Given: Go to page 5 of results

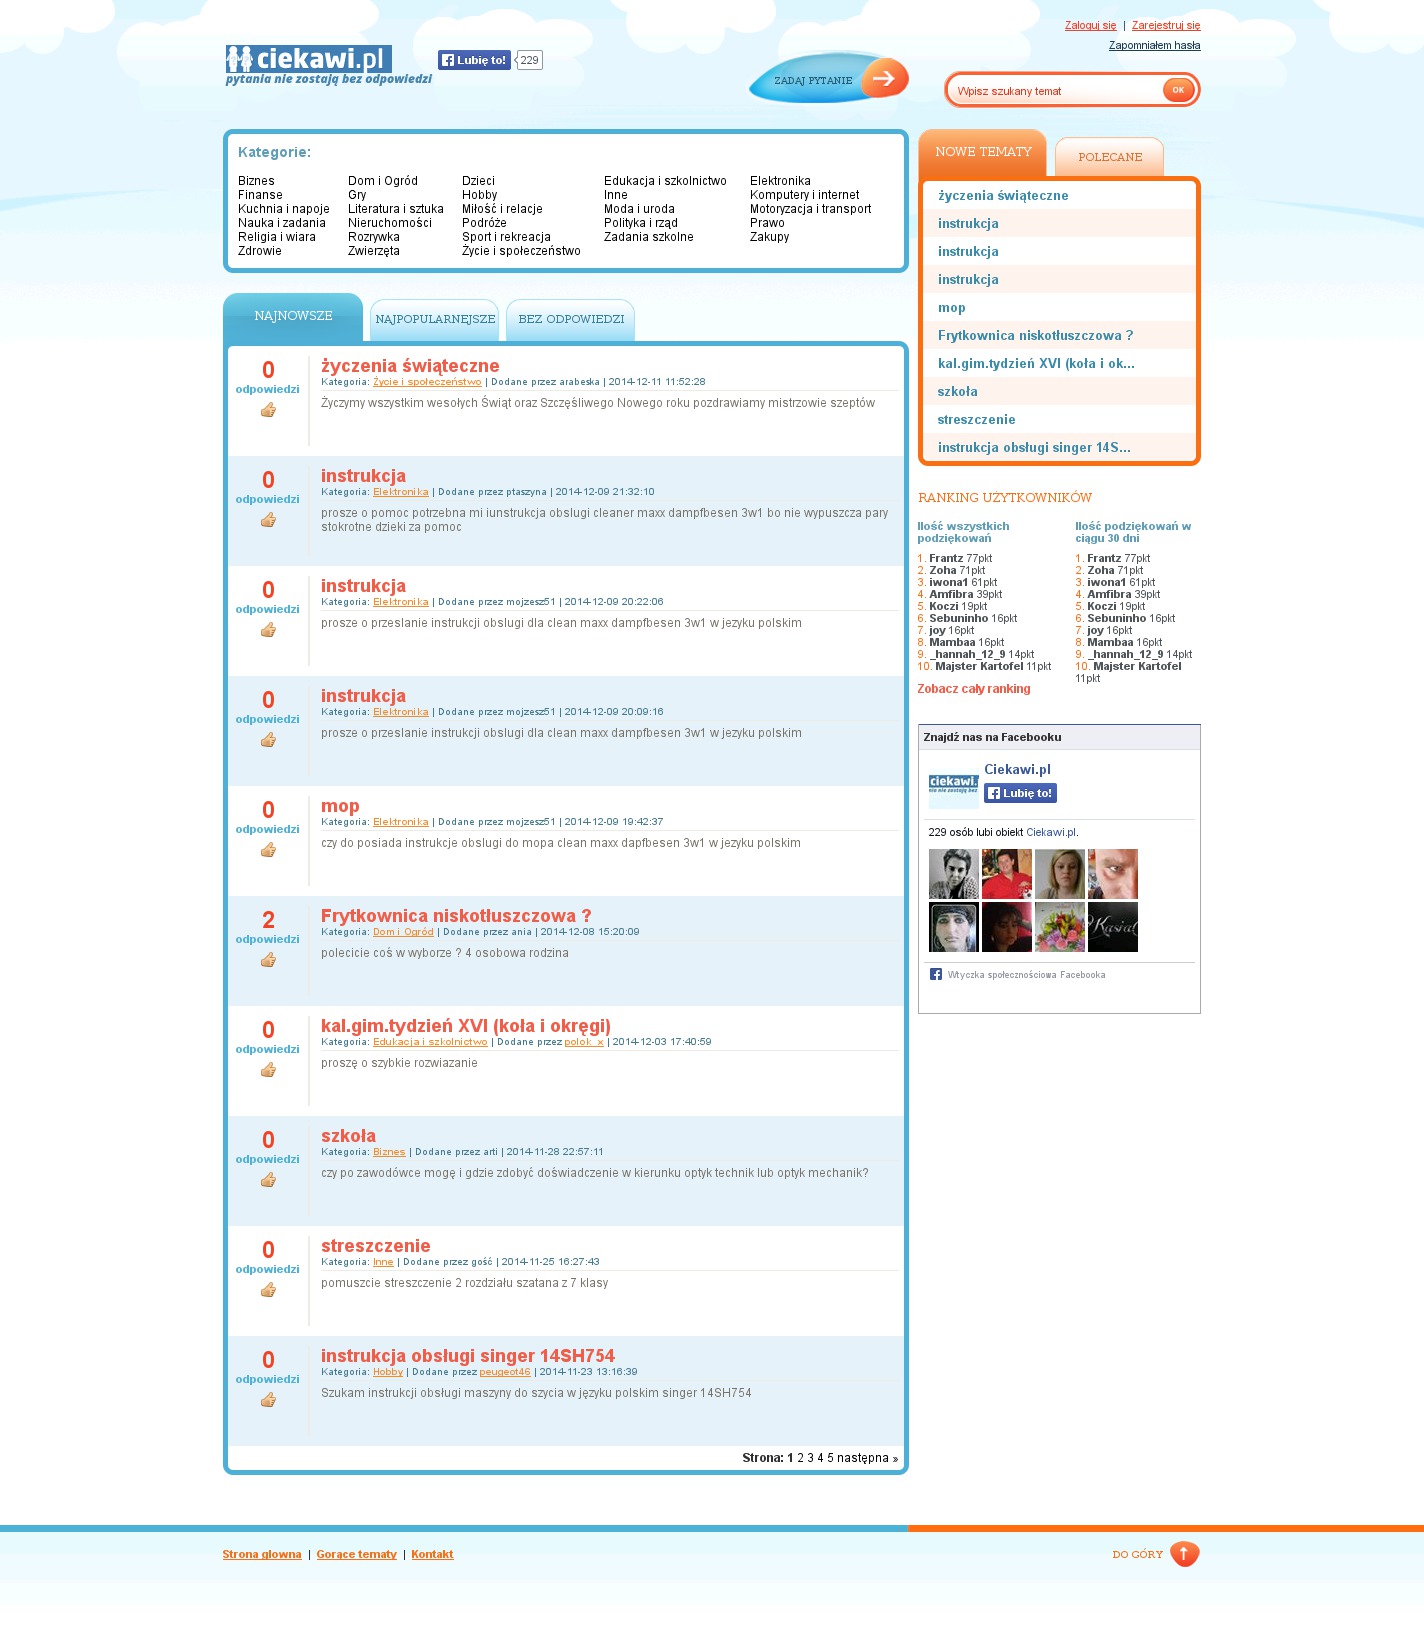Looking at the screenshot, I should [830, 1458].
